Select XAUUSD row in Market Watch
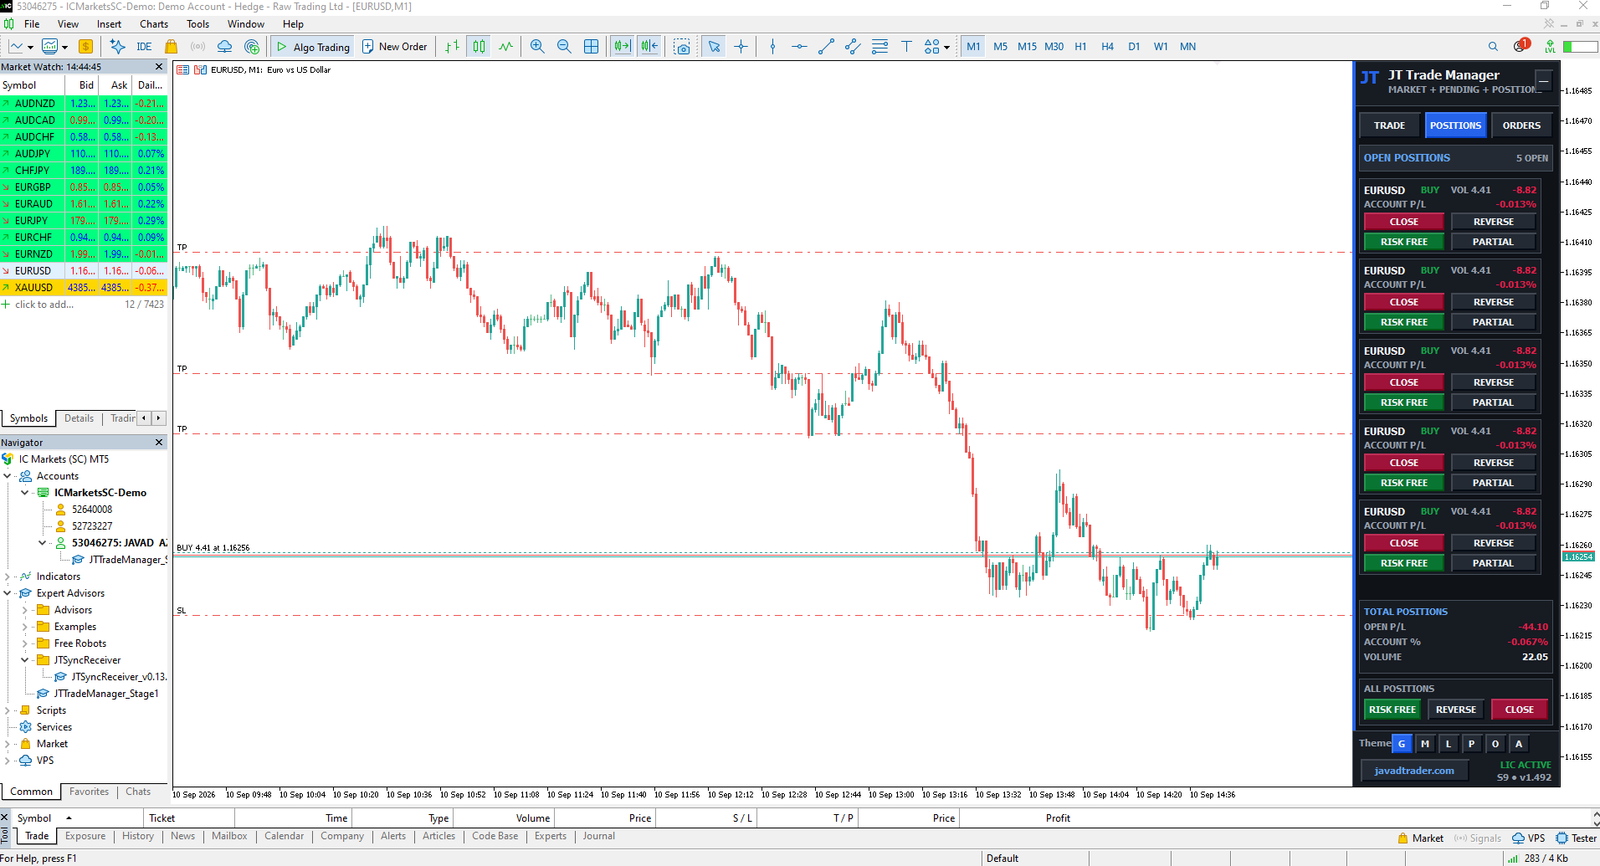 83,287
